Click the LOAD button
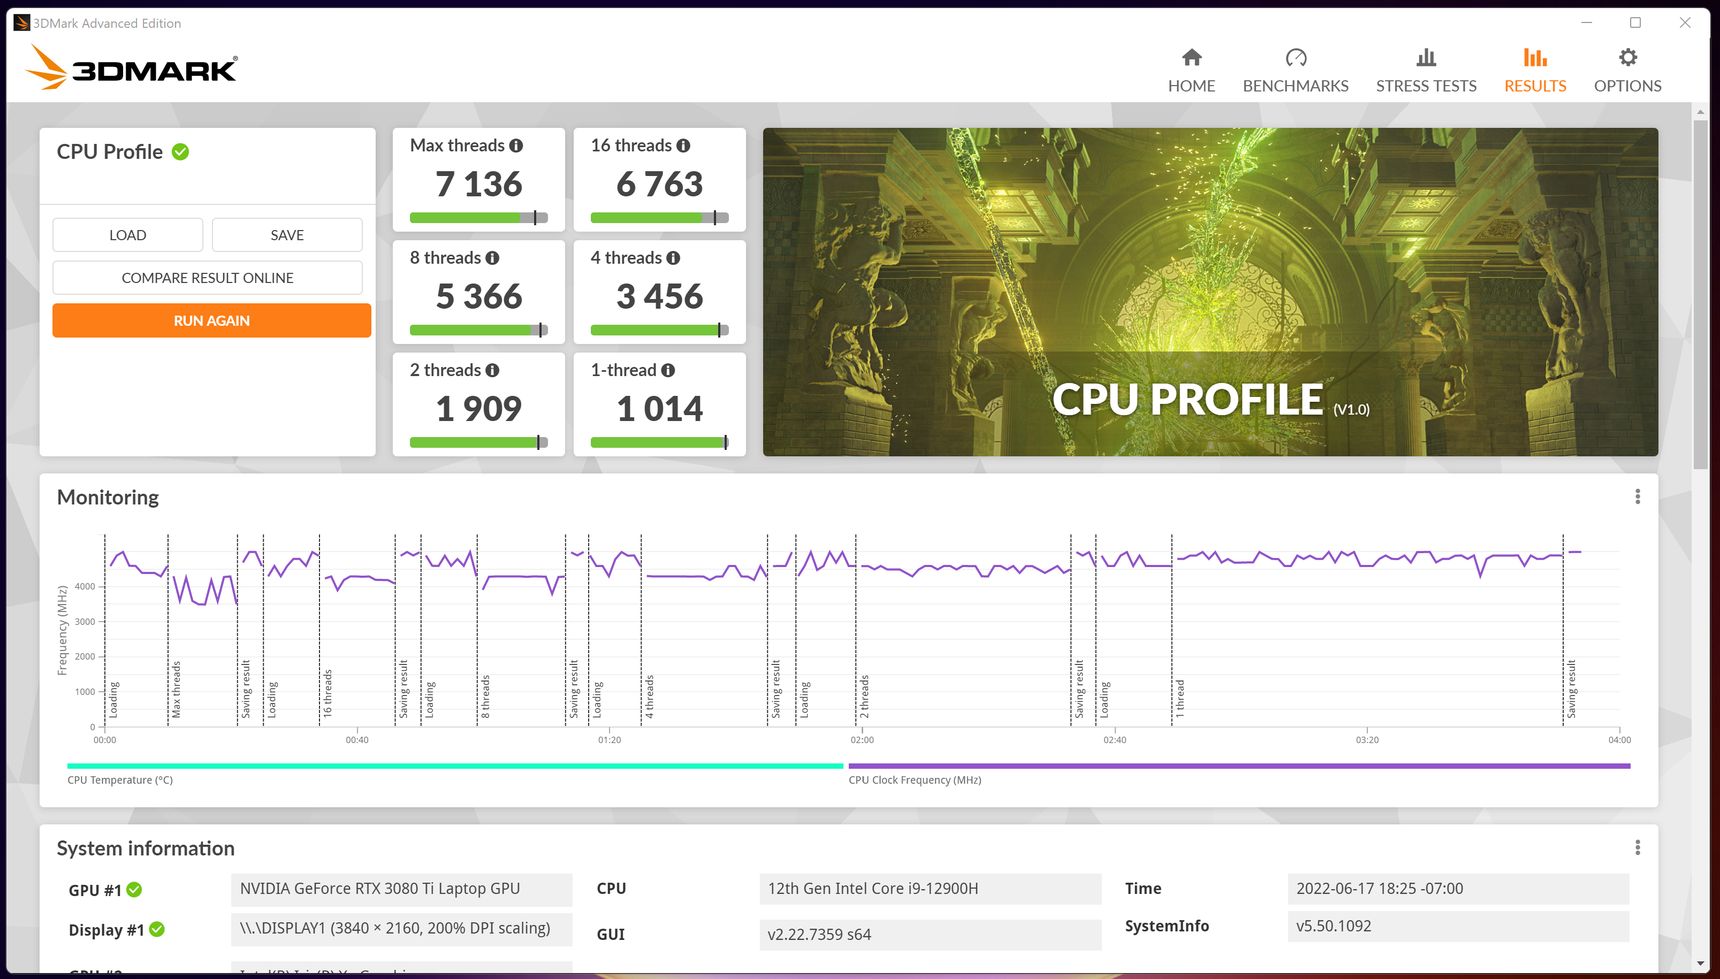Viewport: 1720px width, 979px height. pyautogui.click(x=128, y=235)
